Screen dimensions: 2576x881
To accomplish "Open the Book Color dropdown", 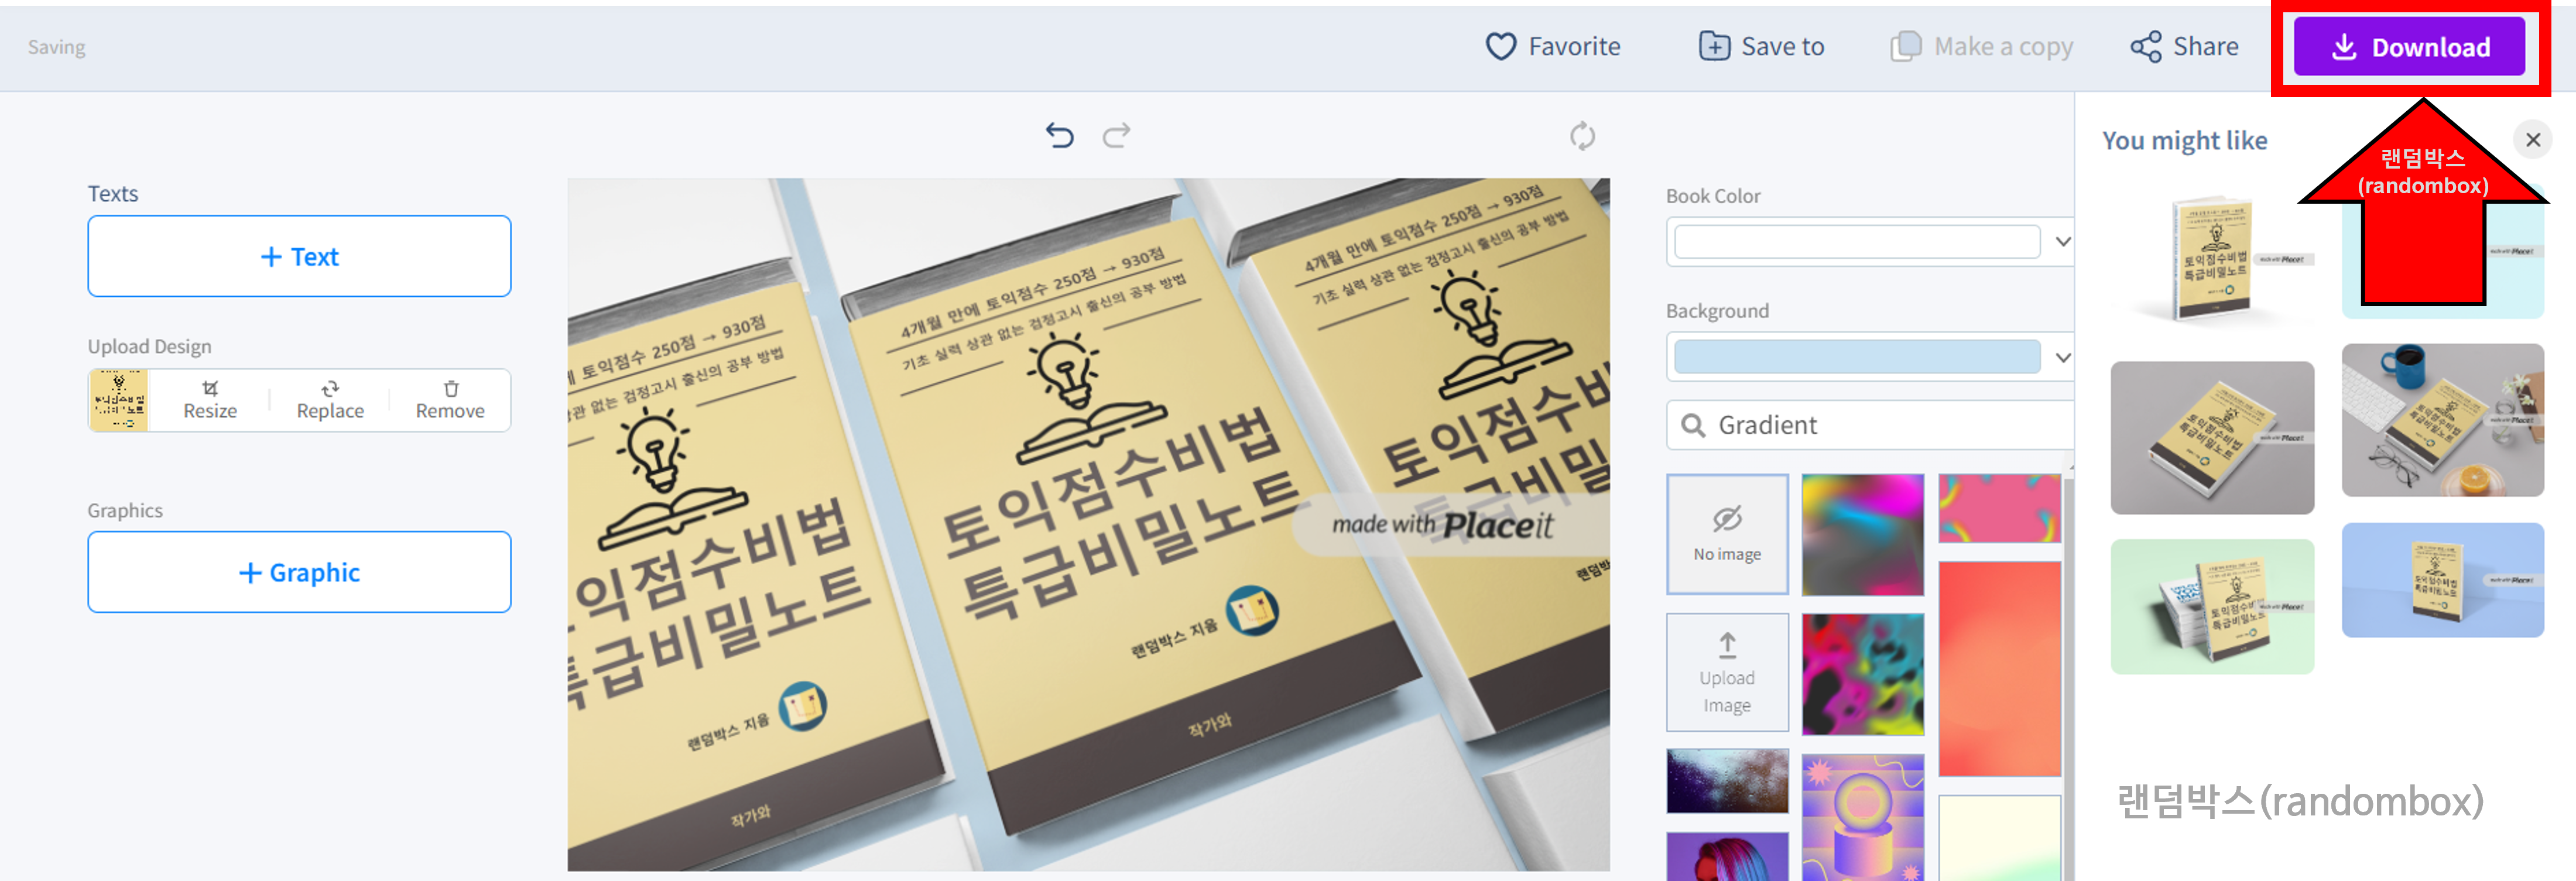I will click(2062, 241).
